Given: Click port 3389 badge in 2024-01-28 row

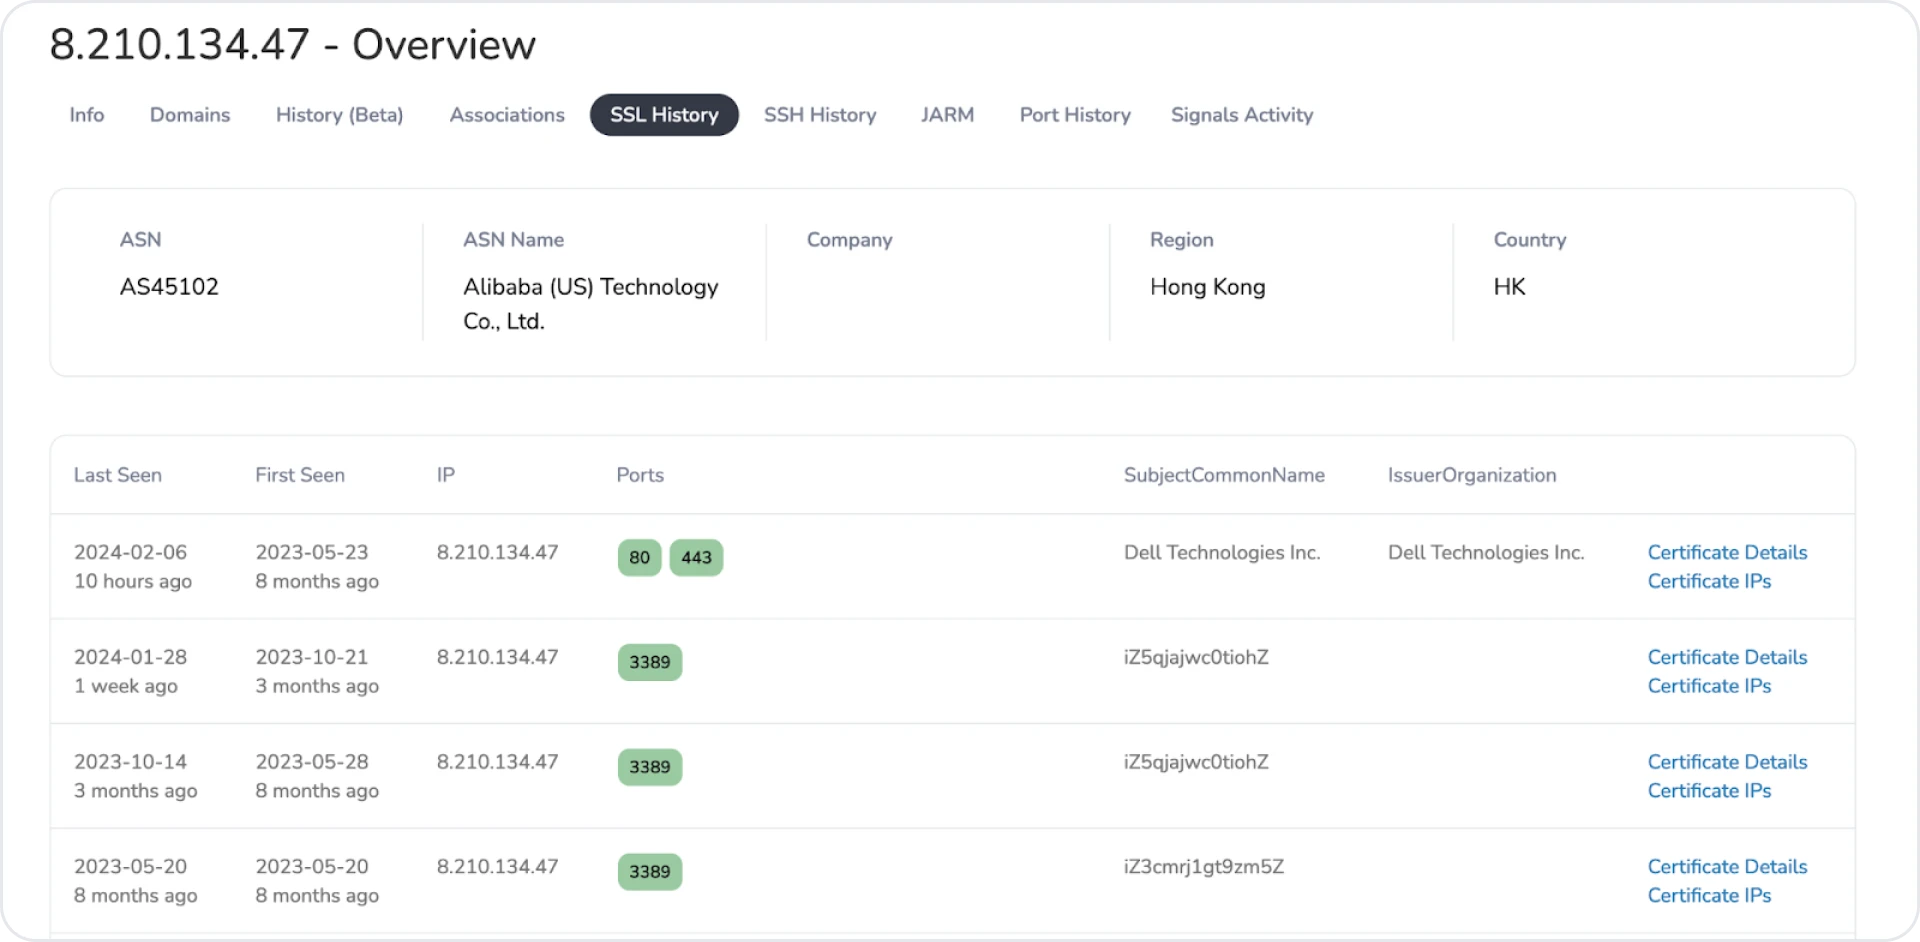Looking at the screenshot, I should click(x=650, y=662).
